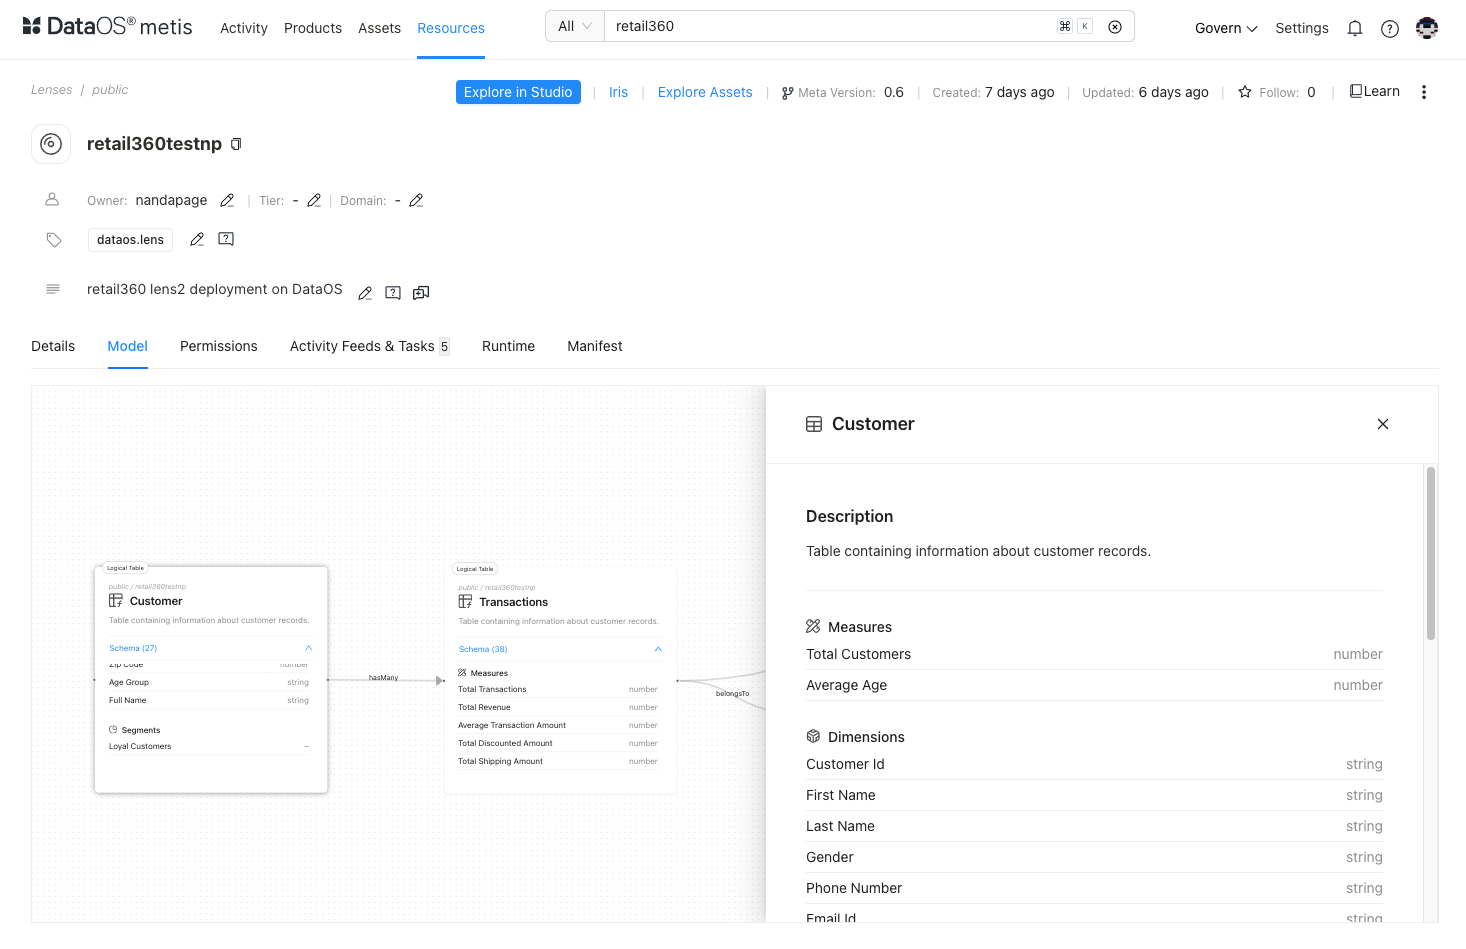Switch to the Details tab

point(53,346)
